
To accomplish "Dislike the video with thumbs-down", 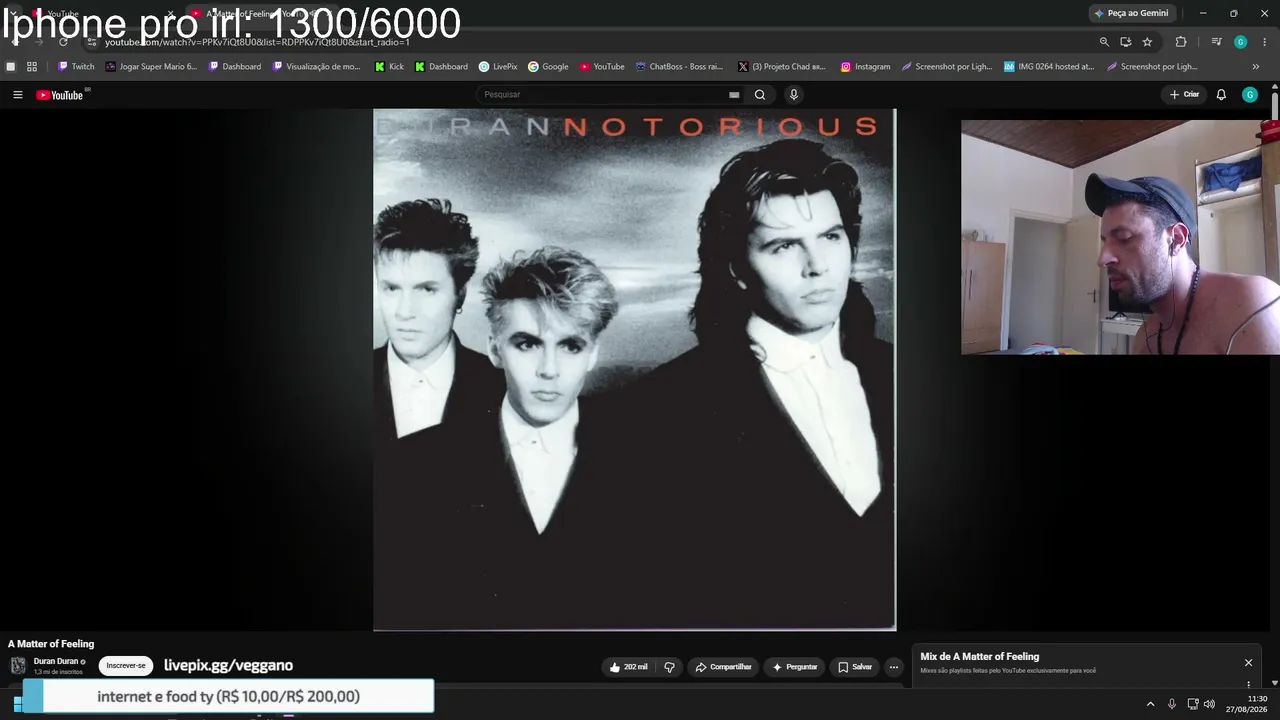I will [x=669, y=667].
